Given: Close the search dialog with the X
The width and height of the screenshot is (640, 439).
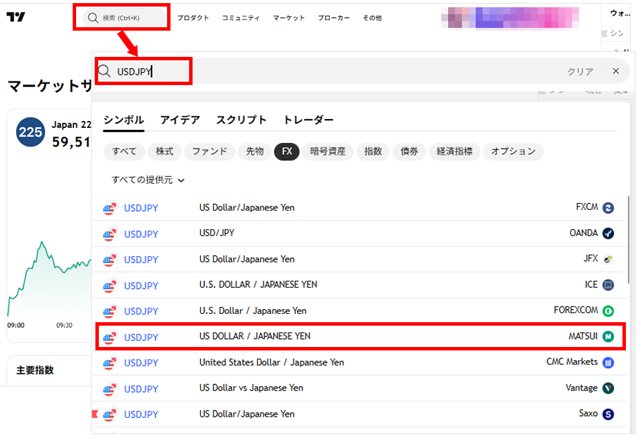Looking at the screenshot, I should coord(616,71).
